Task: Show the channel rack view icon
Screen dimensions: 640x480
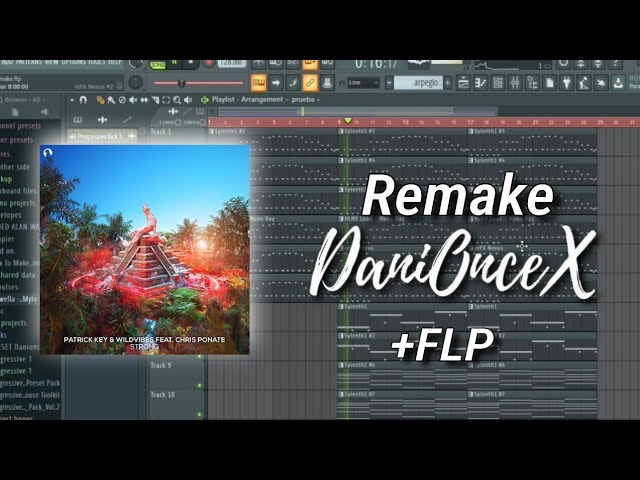Action: (x=498, y=83)
